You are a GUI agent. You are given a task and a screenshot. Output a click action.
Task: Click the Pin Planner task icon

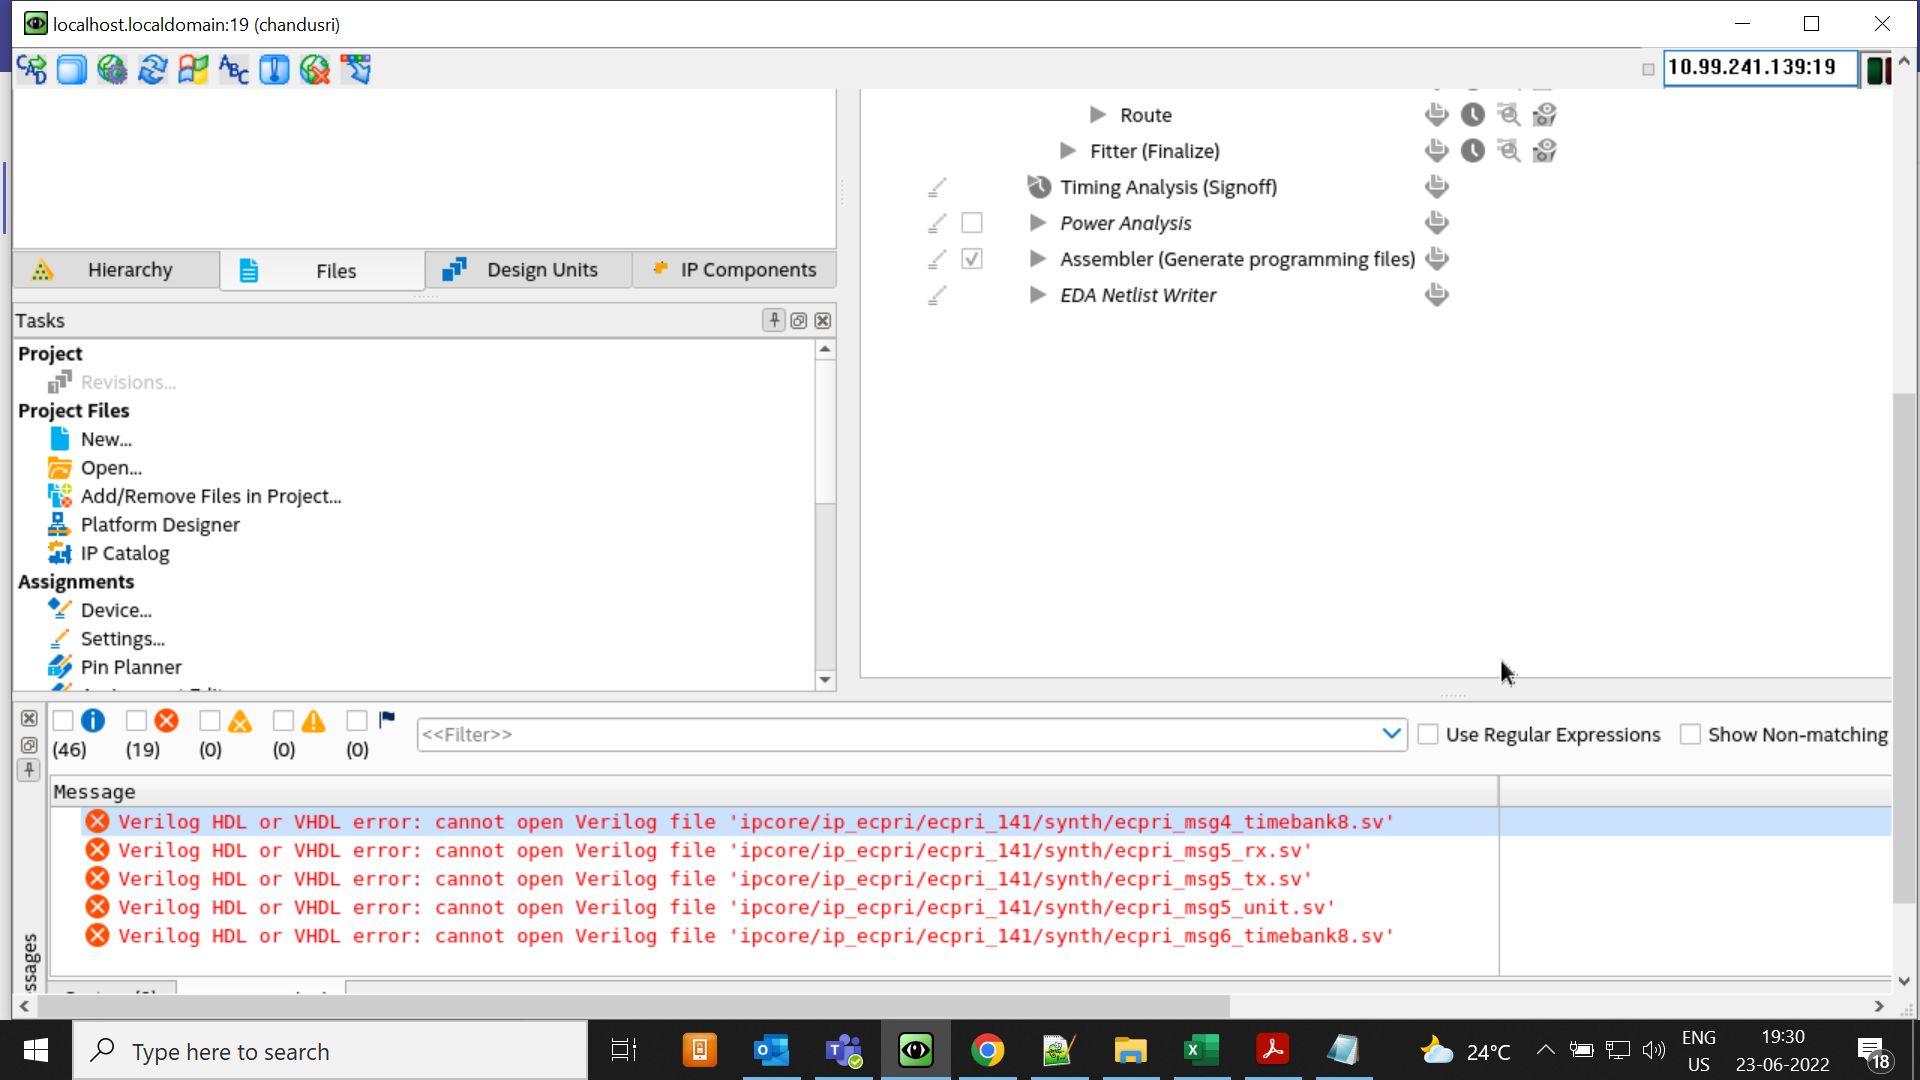(x=59, y=667)
